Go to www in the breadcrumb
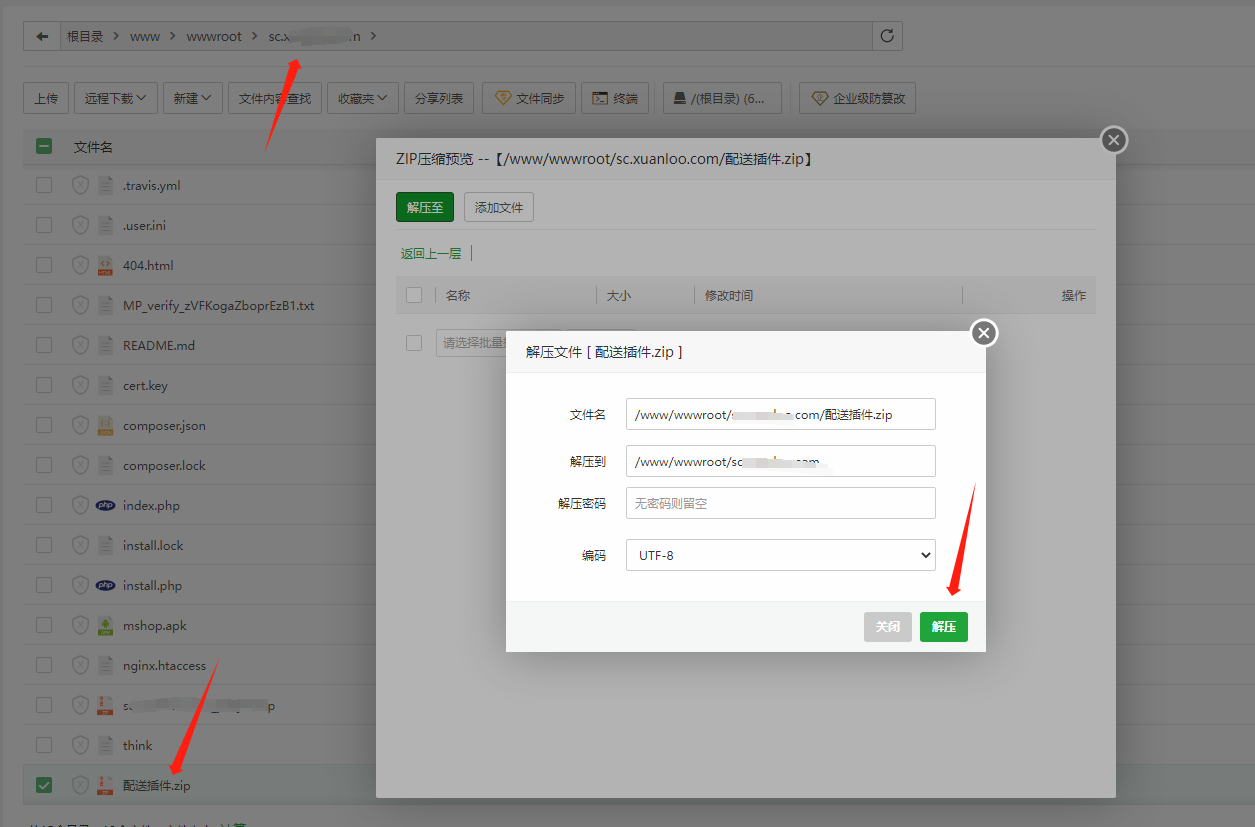The height and width of the screenshot is (827, 1255). [145, 36]
